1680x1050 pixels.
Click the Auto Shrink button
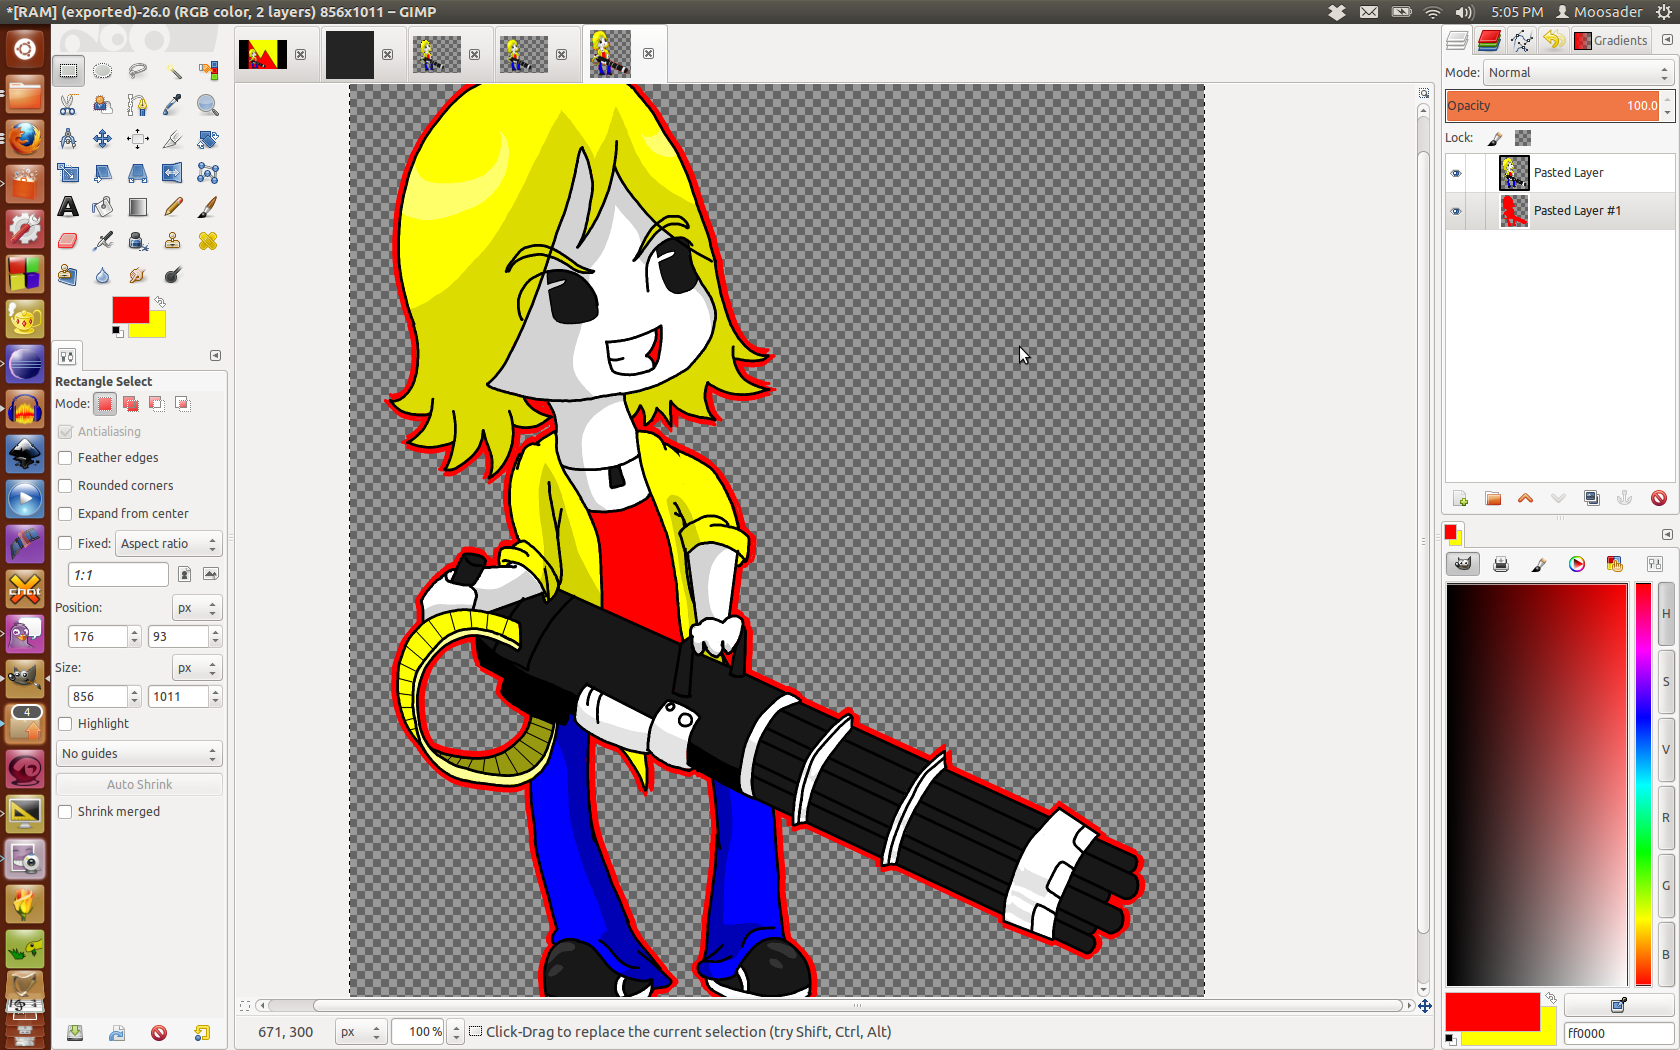[x=139, y=785]
